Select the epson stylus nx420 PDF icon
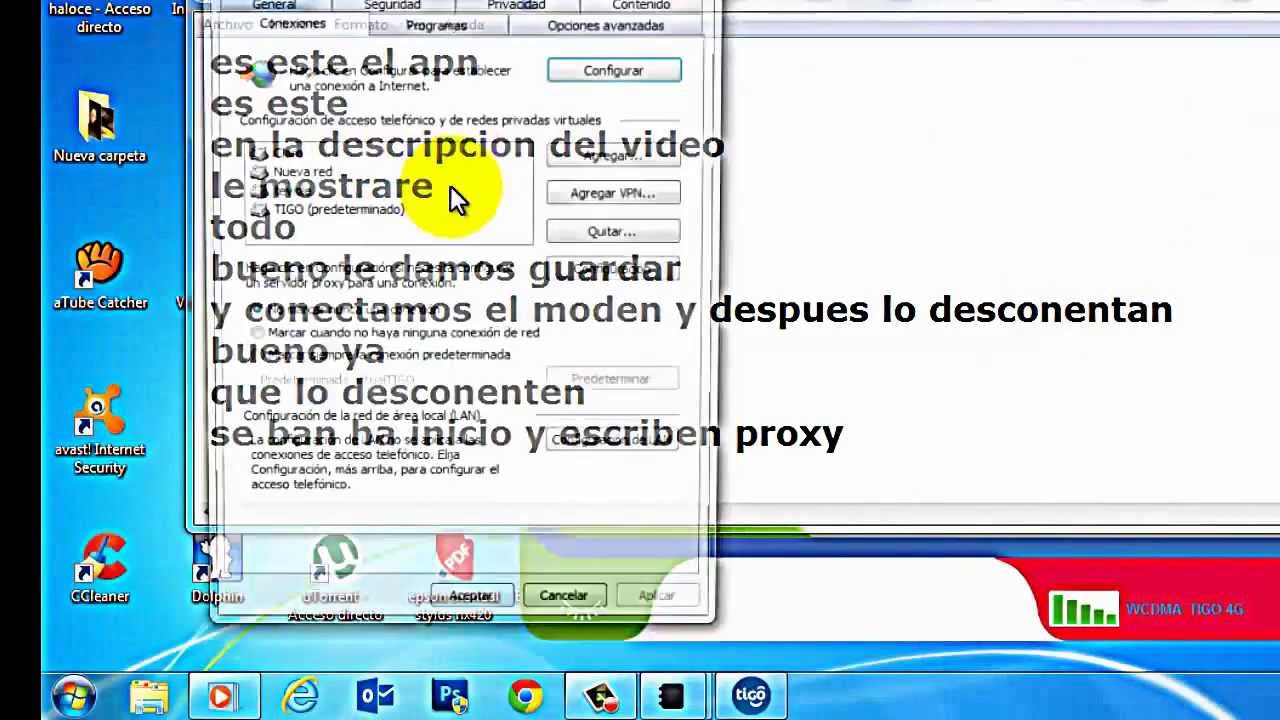Viewport: 1280px width, 720px height. coord(453,577)
